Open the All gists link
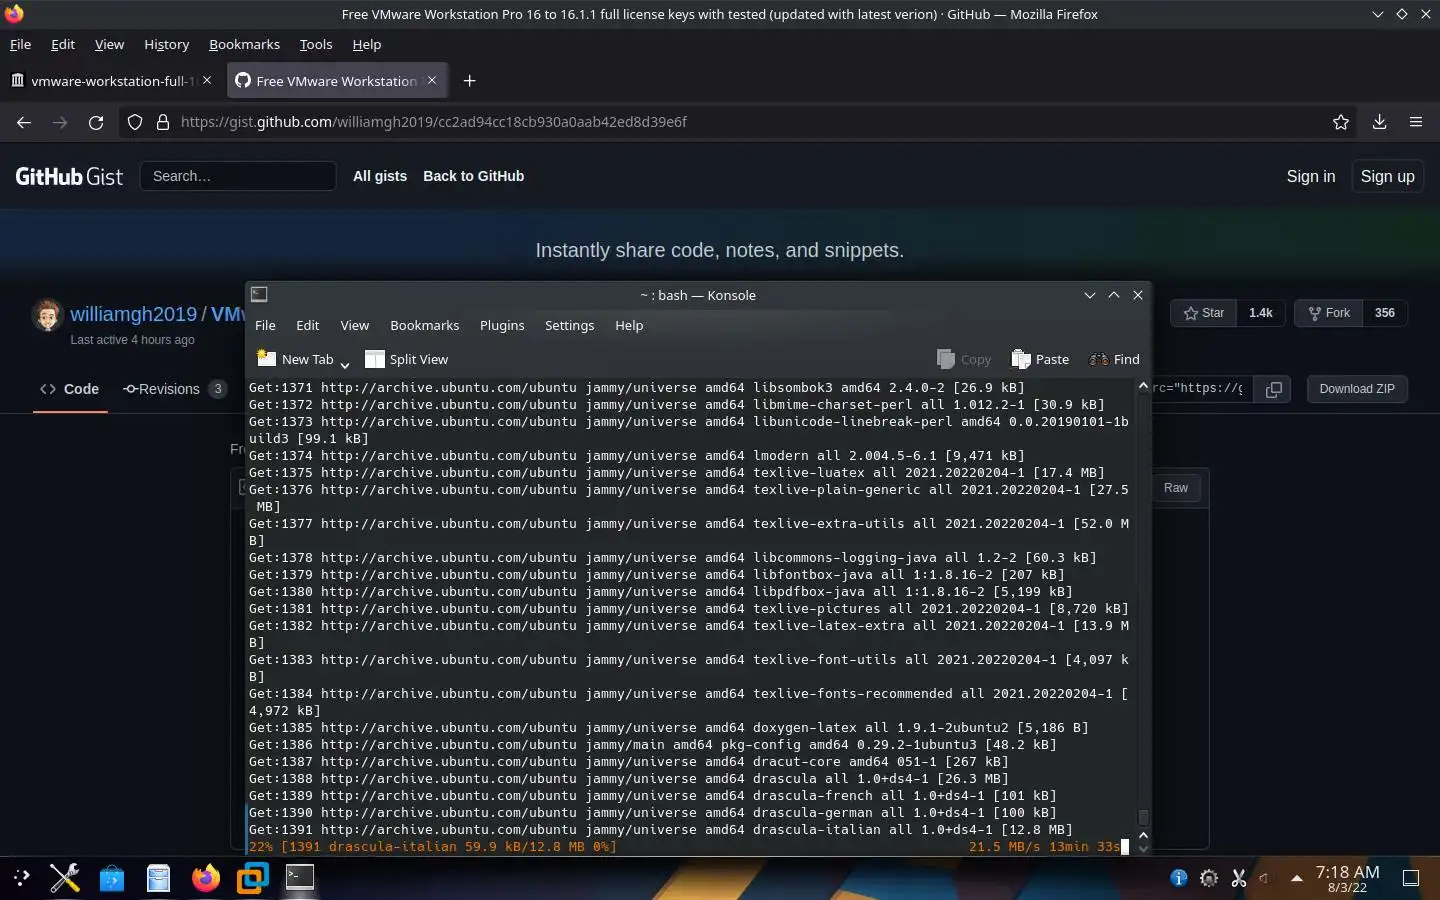Viewport: 1440px width, 900px height. point(380,176)
